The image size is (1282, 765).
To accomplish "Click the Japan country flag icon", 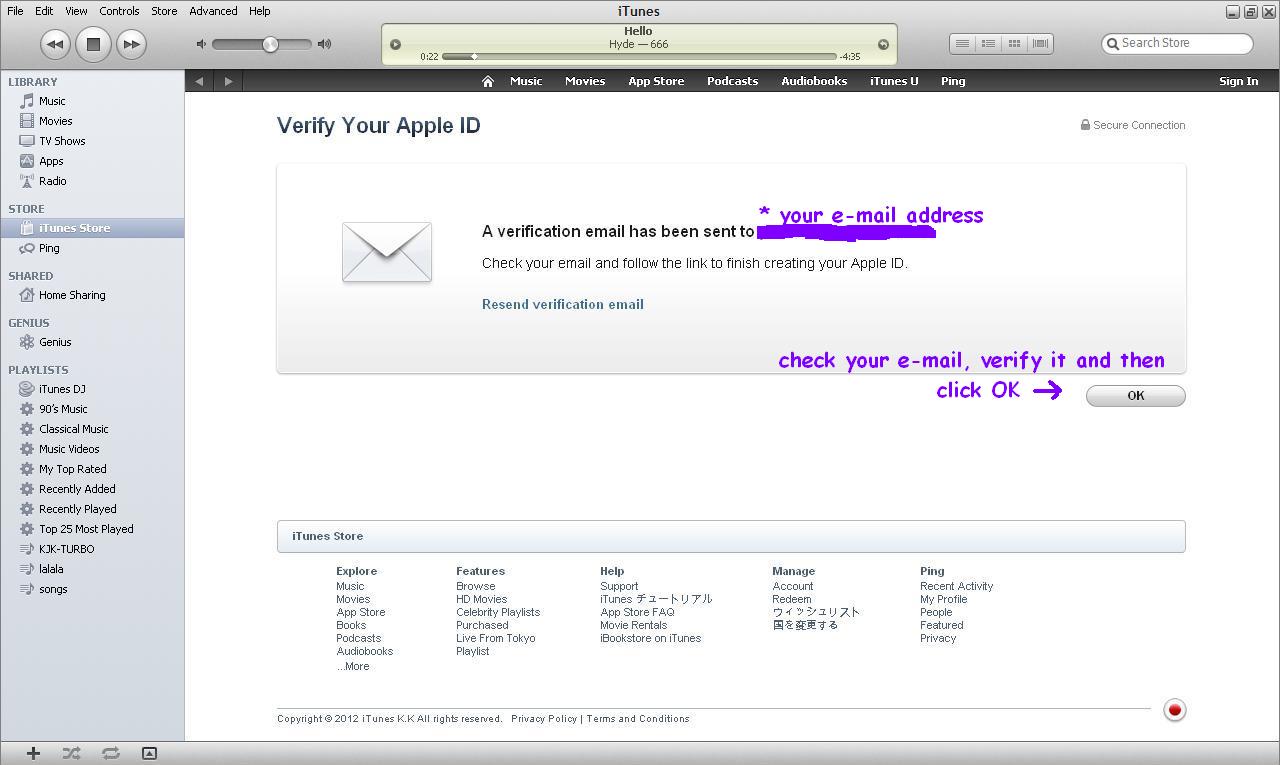I will [x=1175, y=710].
